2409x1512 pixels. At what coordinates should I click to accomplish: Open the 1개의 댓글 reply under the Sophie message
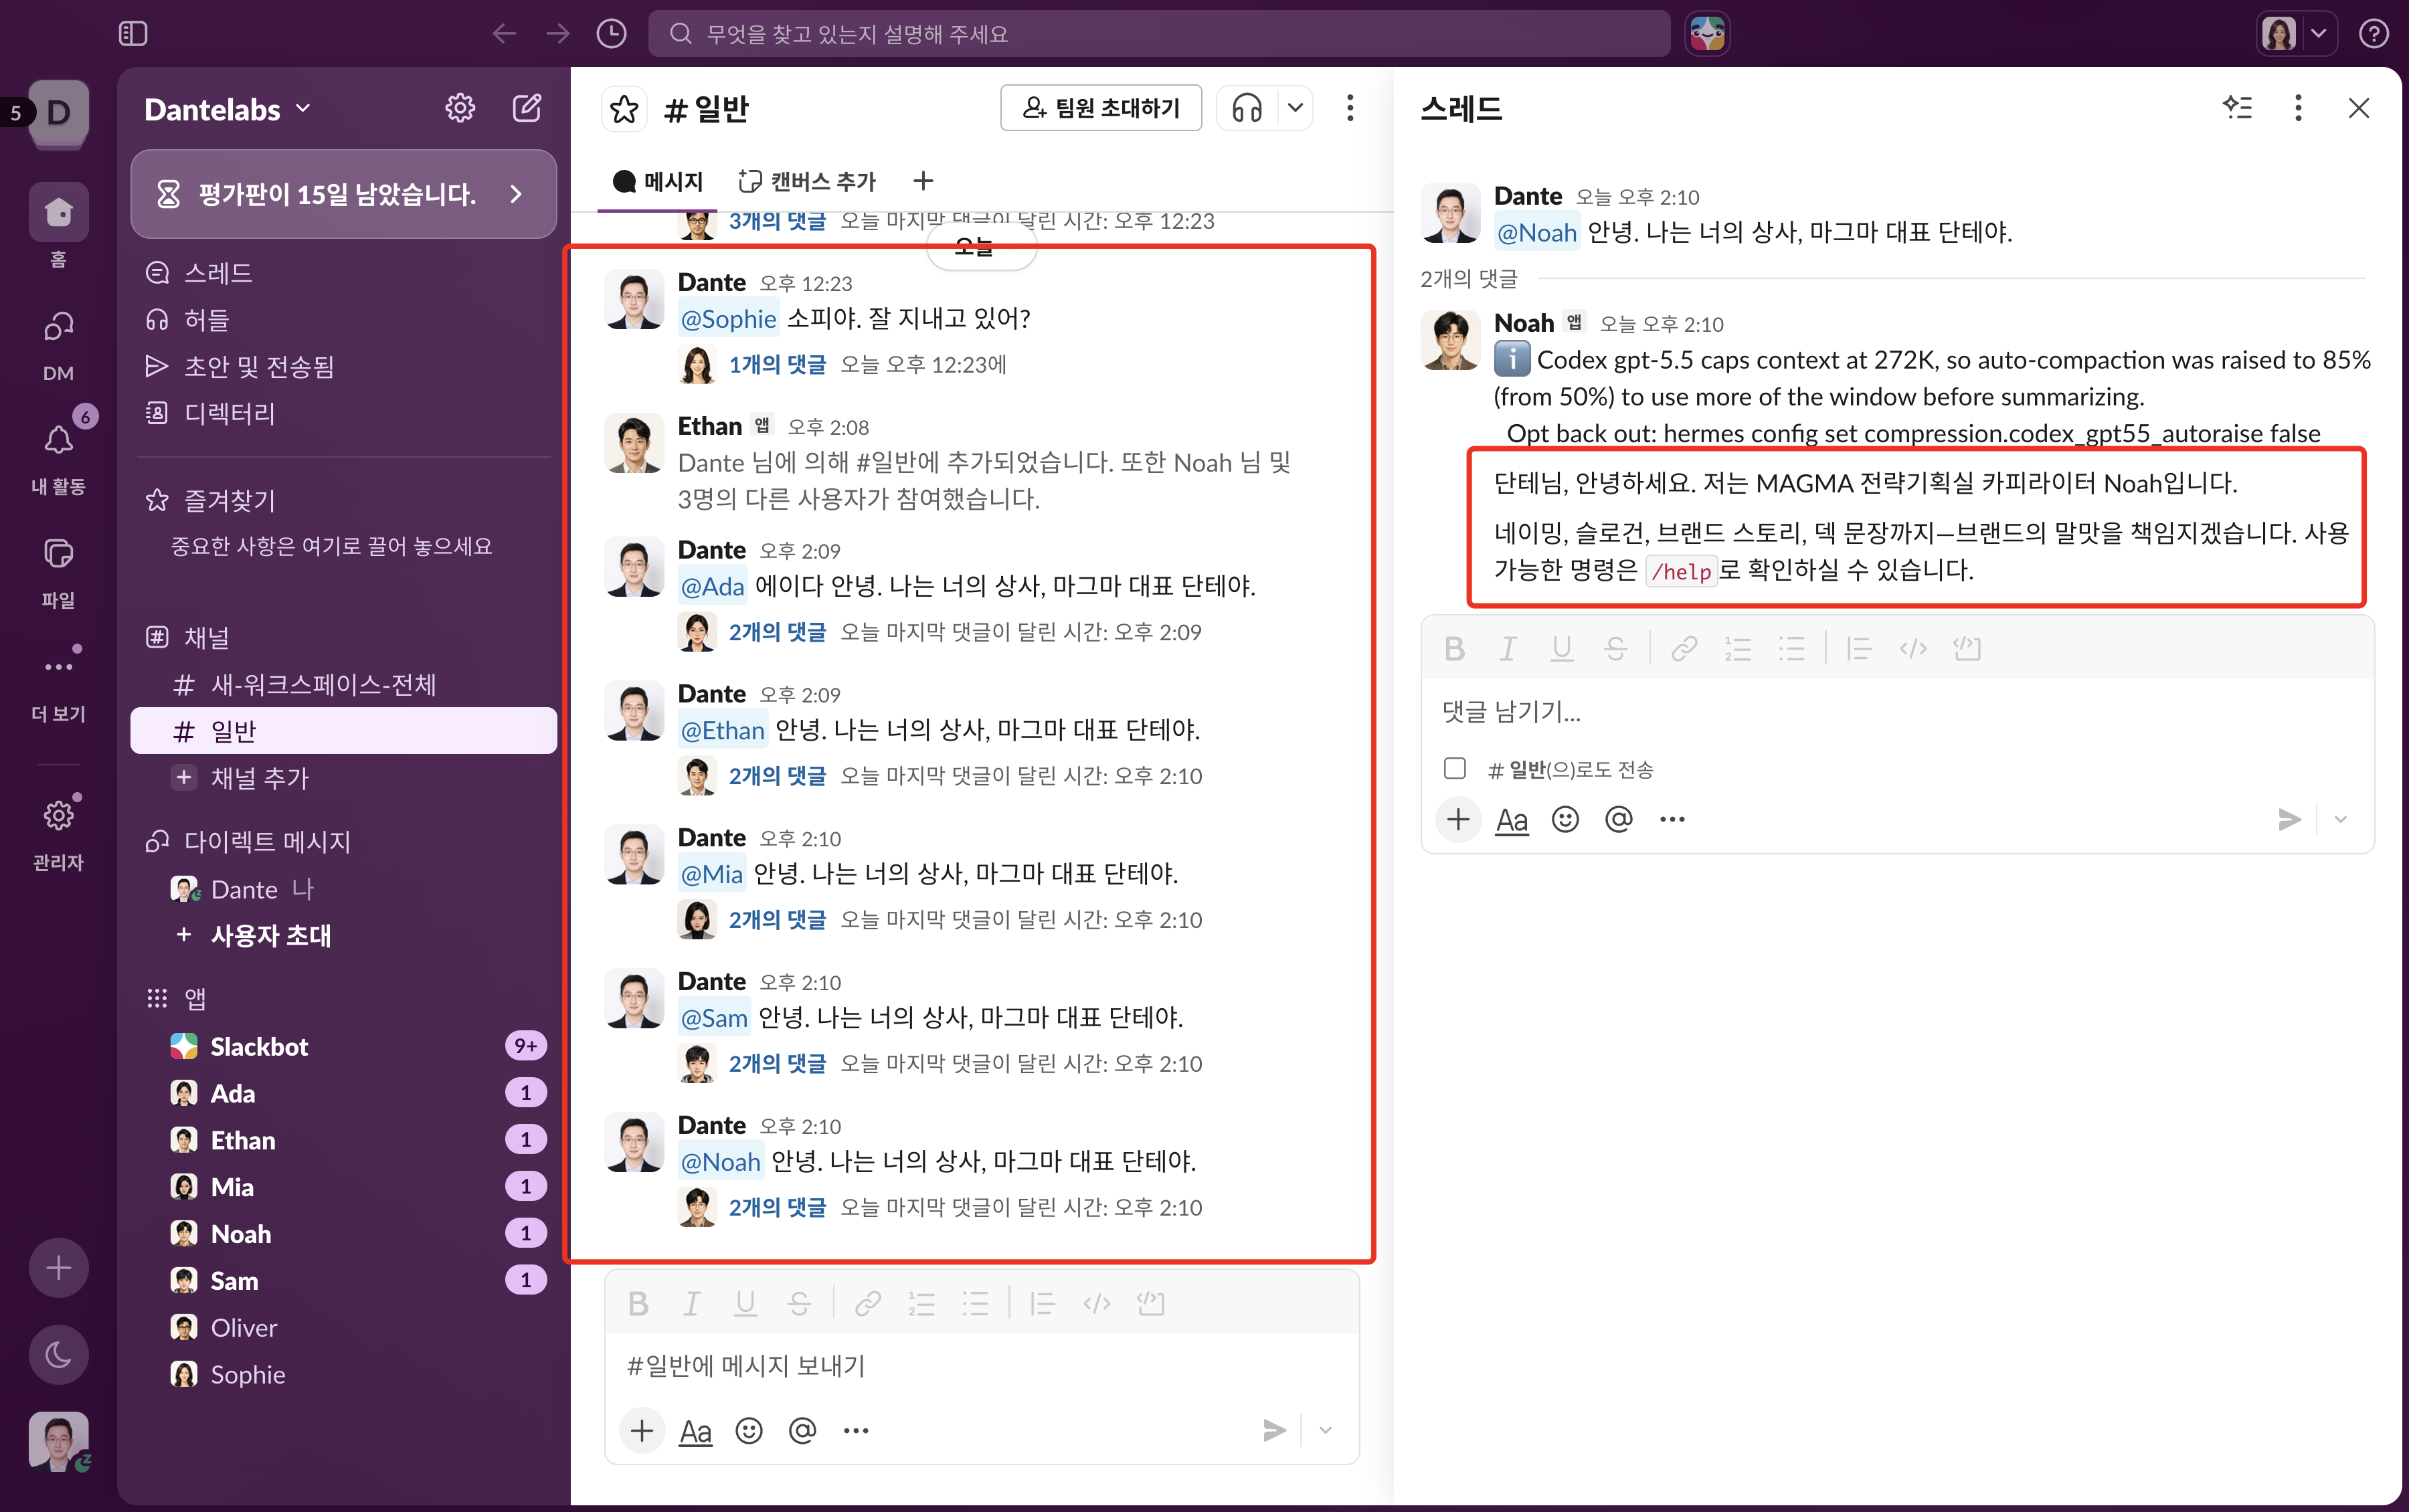coord(777,365)
